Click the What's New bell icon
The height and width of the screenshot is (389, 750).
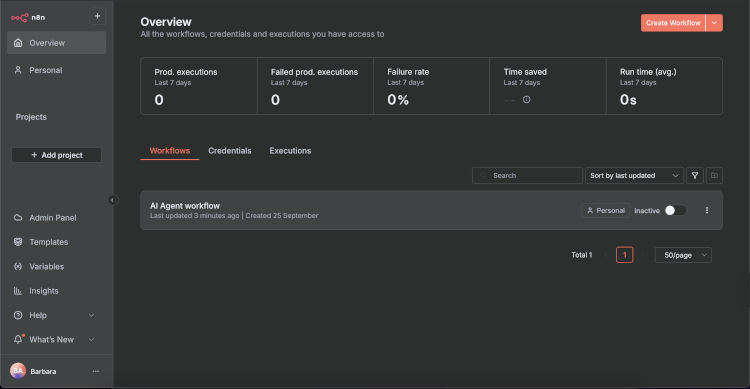click(18, 339)
